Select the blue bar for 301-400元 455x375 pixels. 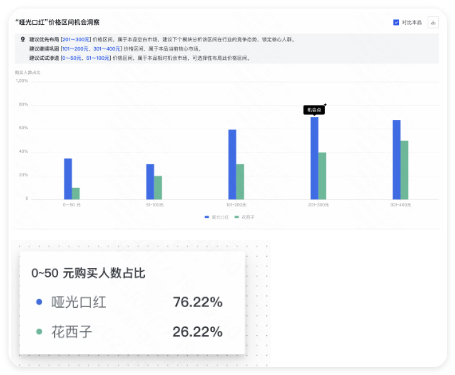click(397, 160)
